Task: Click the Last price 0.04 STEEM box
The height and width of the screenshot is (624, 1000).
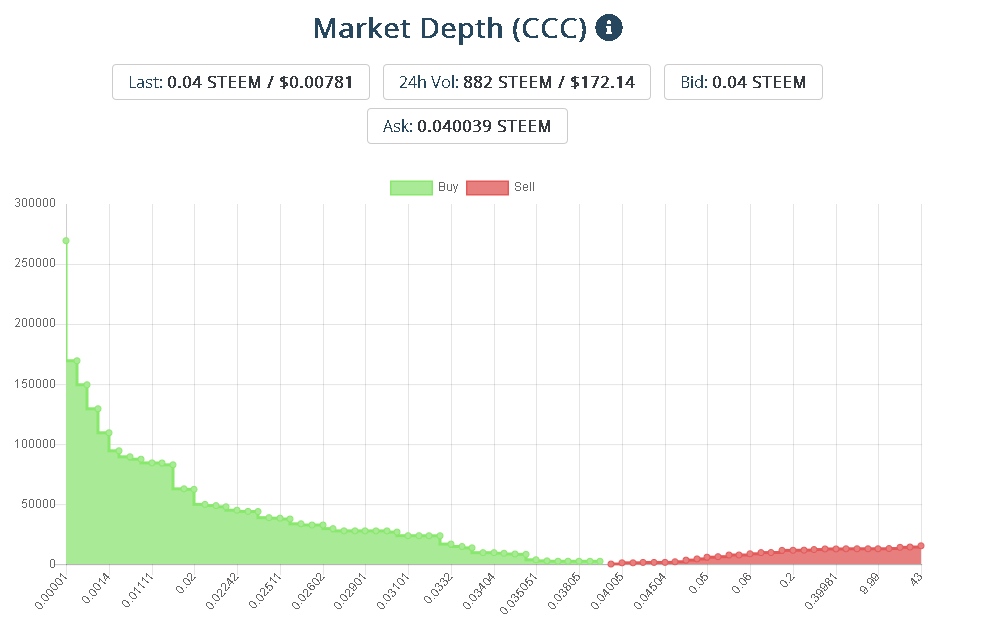Action: coord(241,82)
